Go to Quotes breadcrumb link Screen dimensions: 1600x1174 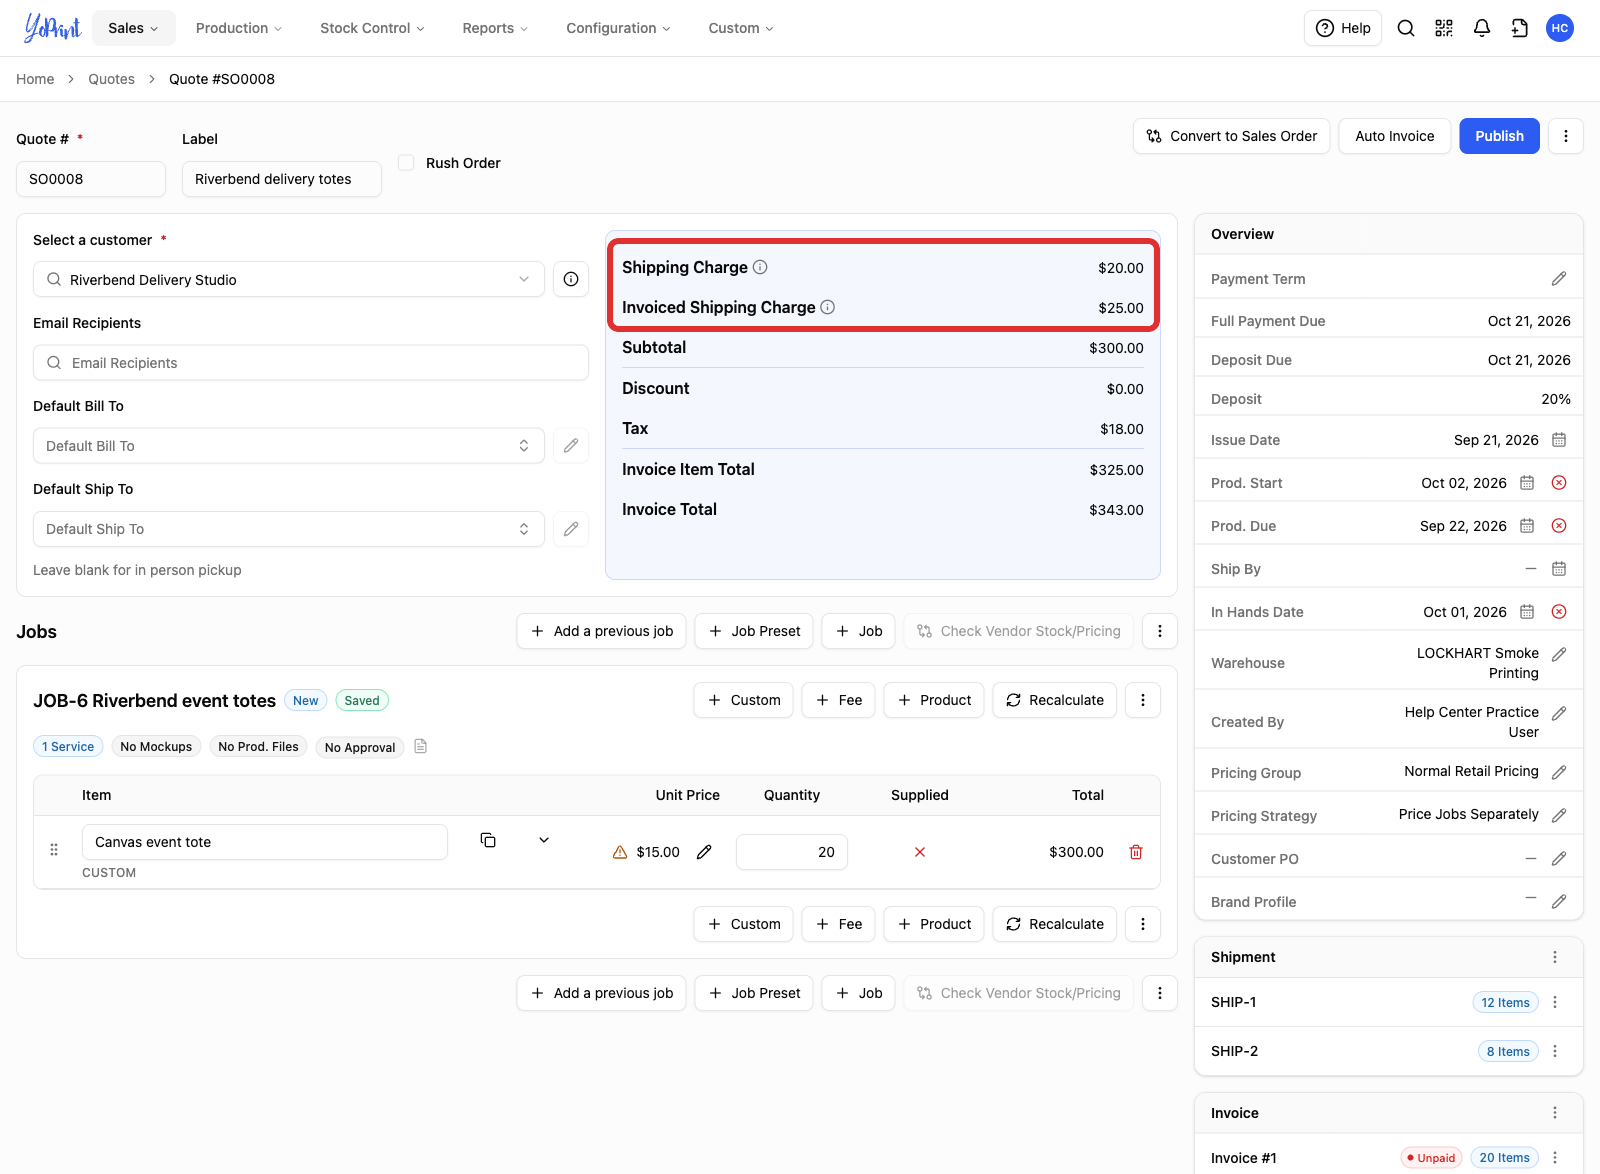point(111,79)
